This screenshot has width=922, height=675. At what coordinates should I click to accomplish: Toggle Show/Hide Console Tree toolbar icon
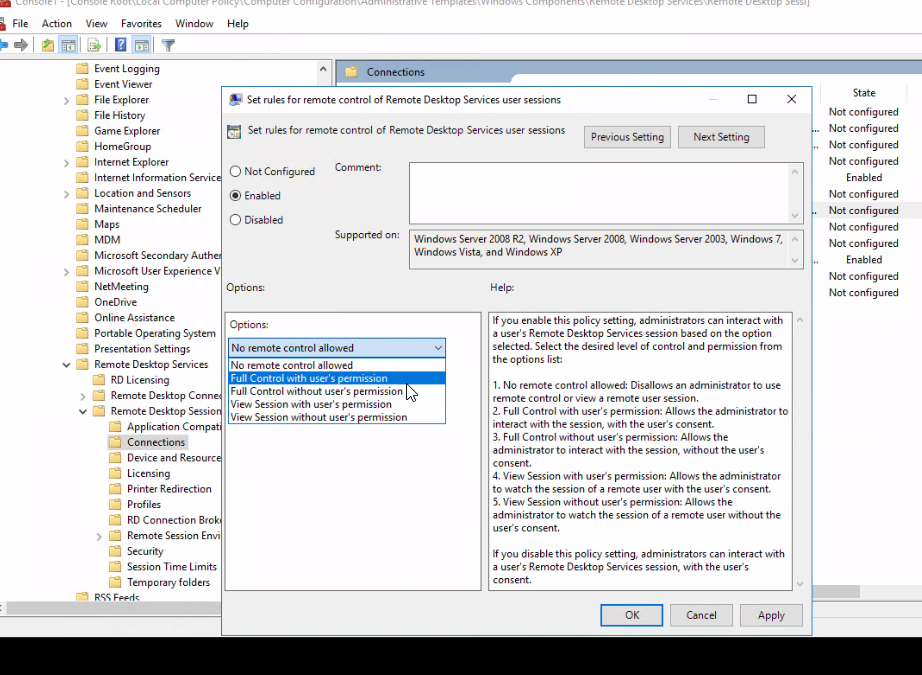[x=69, y=45]
